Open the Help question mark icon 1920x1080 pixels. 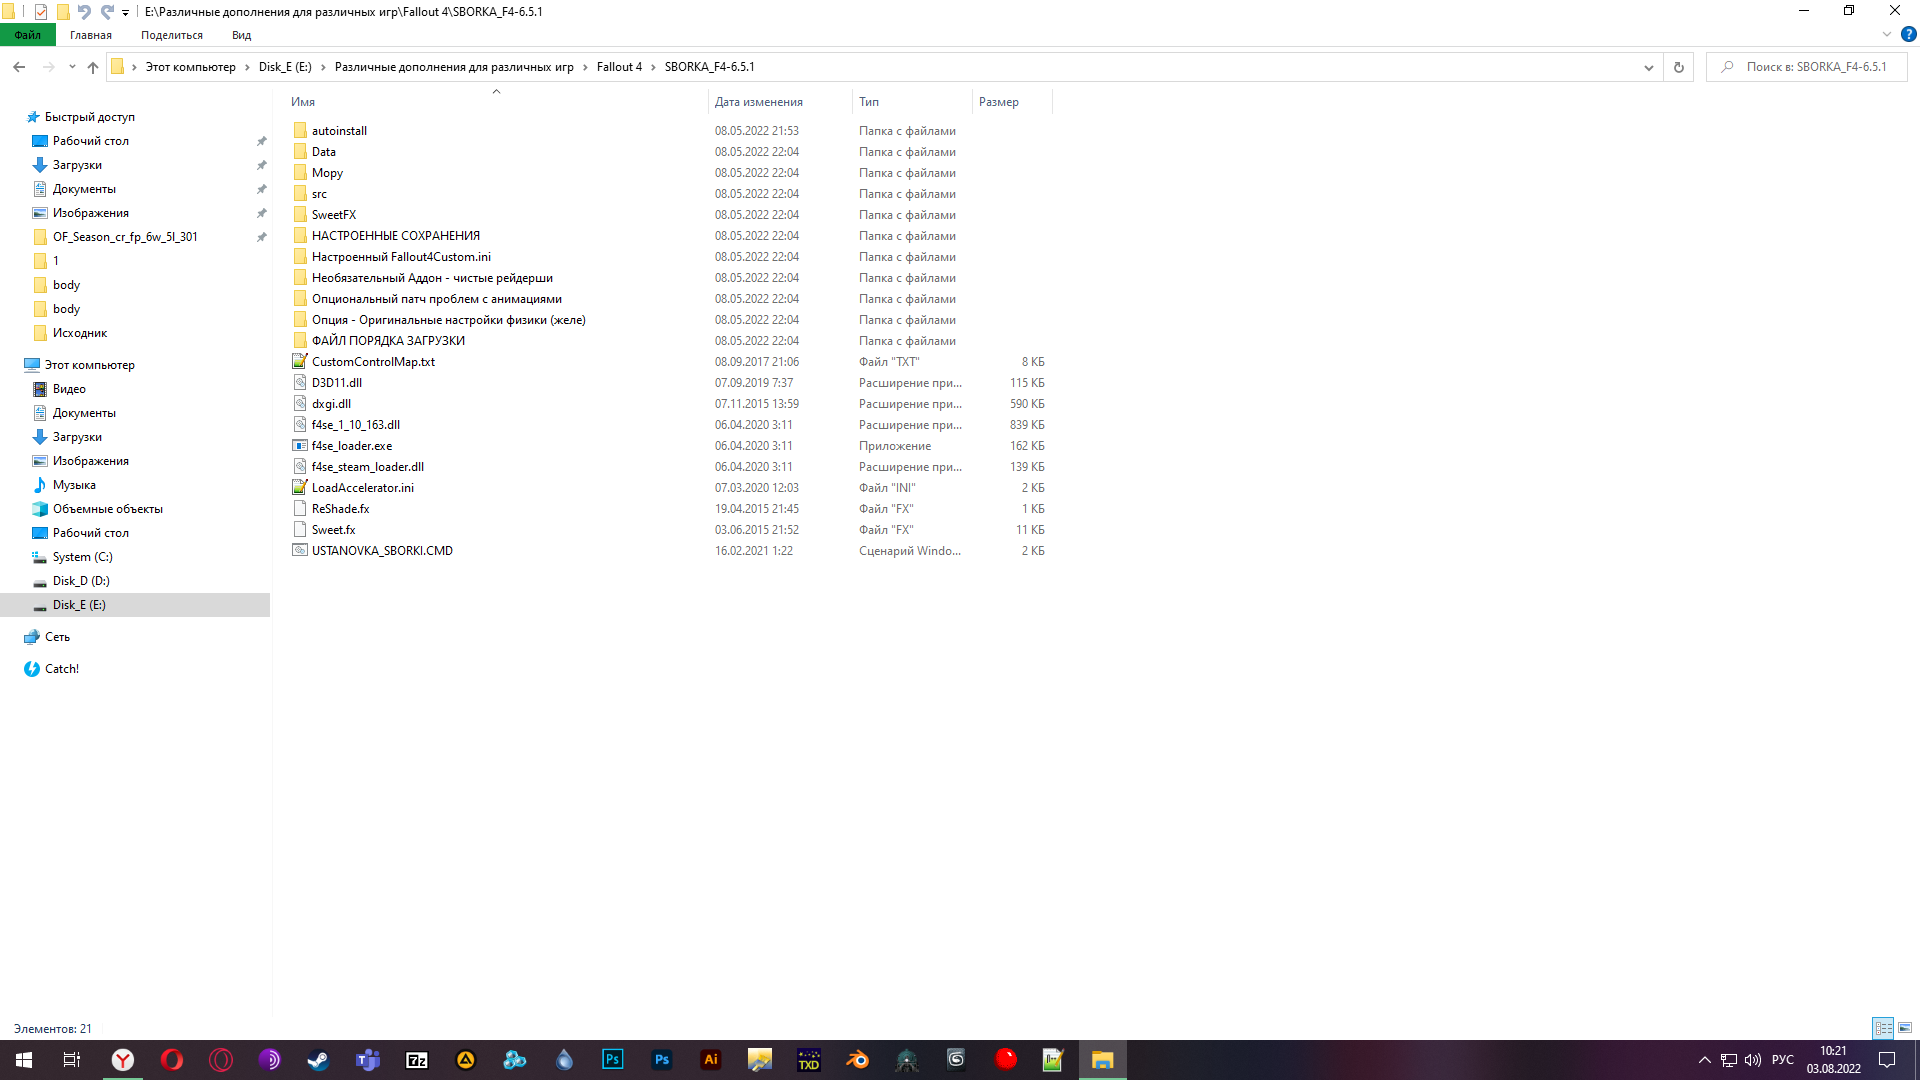[x=1908, y=34]
